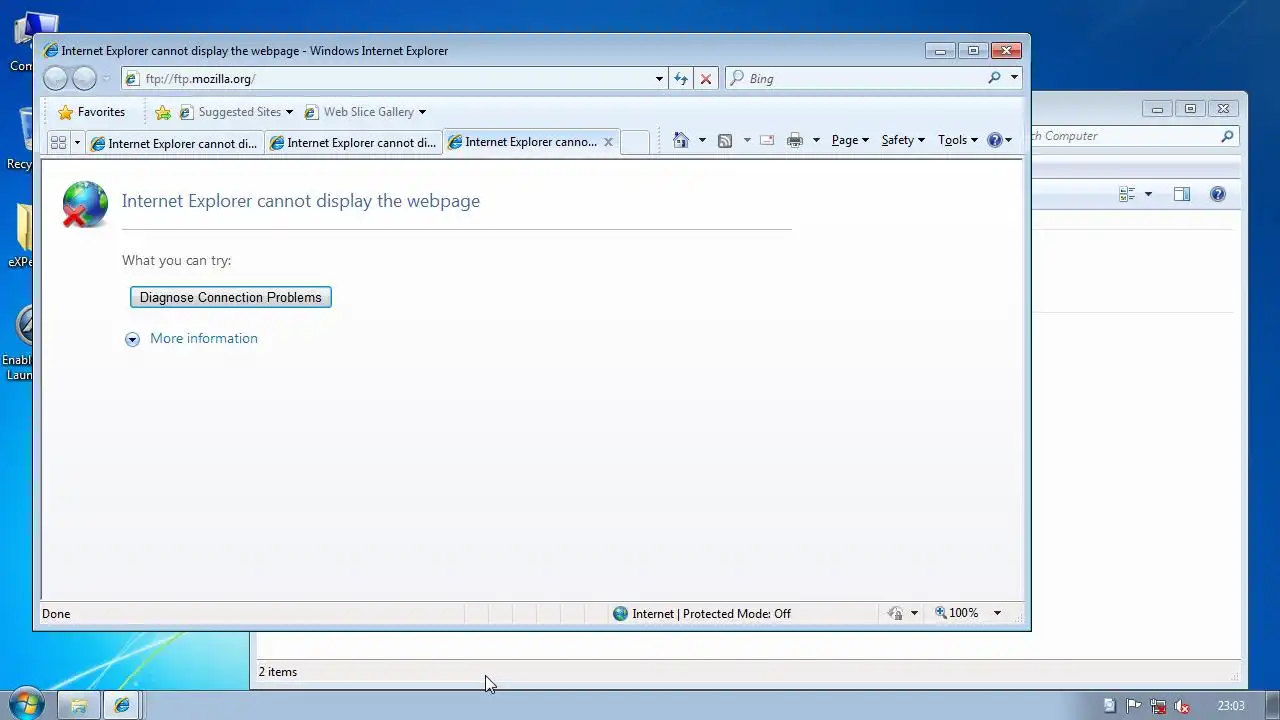Open Windows Explorer from taskbar
This screenshot has width=1280, height=720.
click(78, 705)
